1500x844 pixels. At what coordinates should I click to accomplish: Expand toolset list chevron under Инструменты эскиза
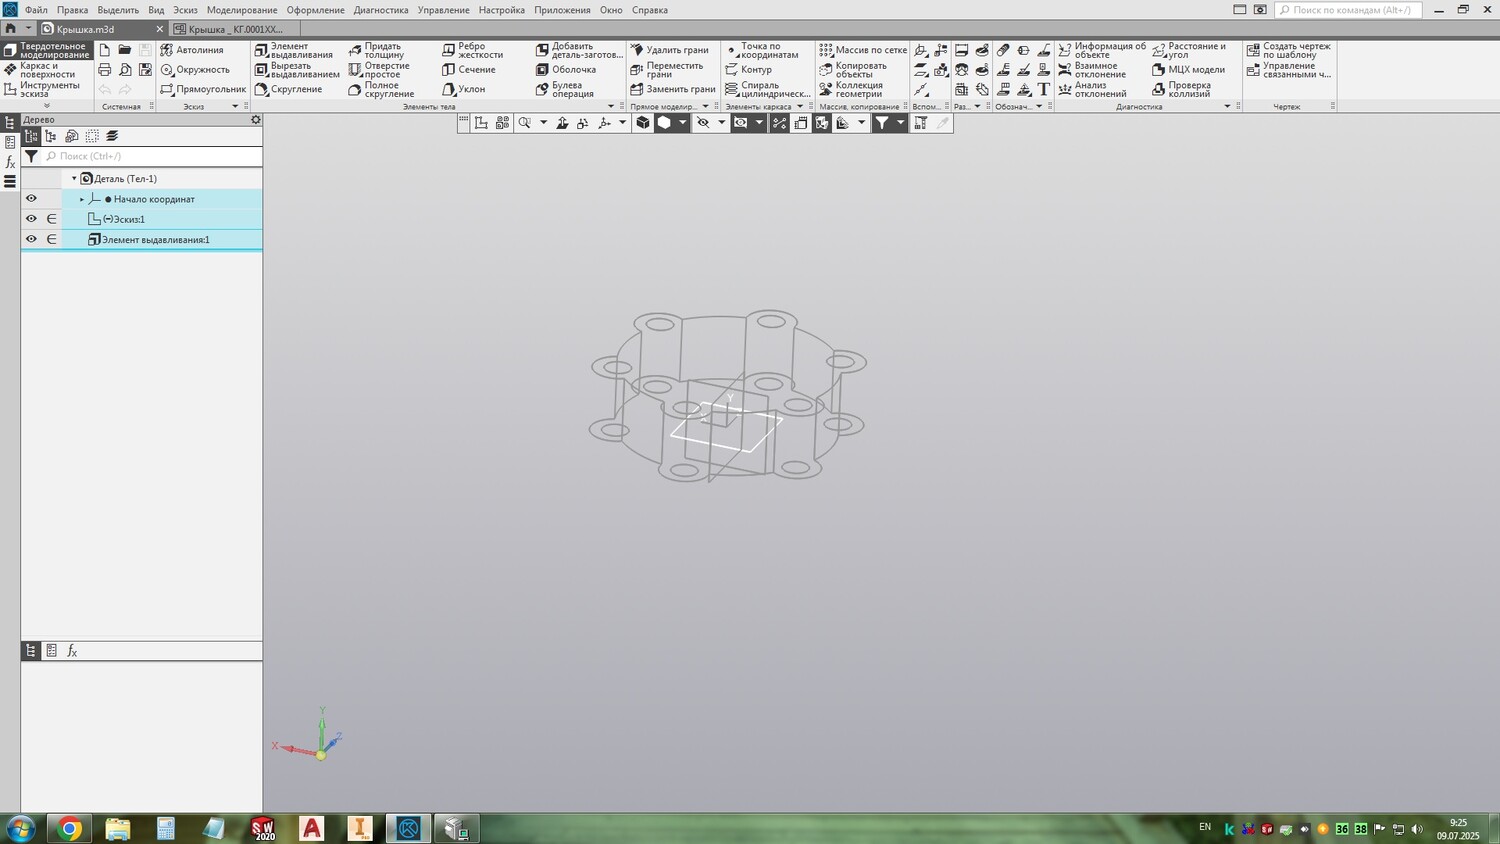46,106
